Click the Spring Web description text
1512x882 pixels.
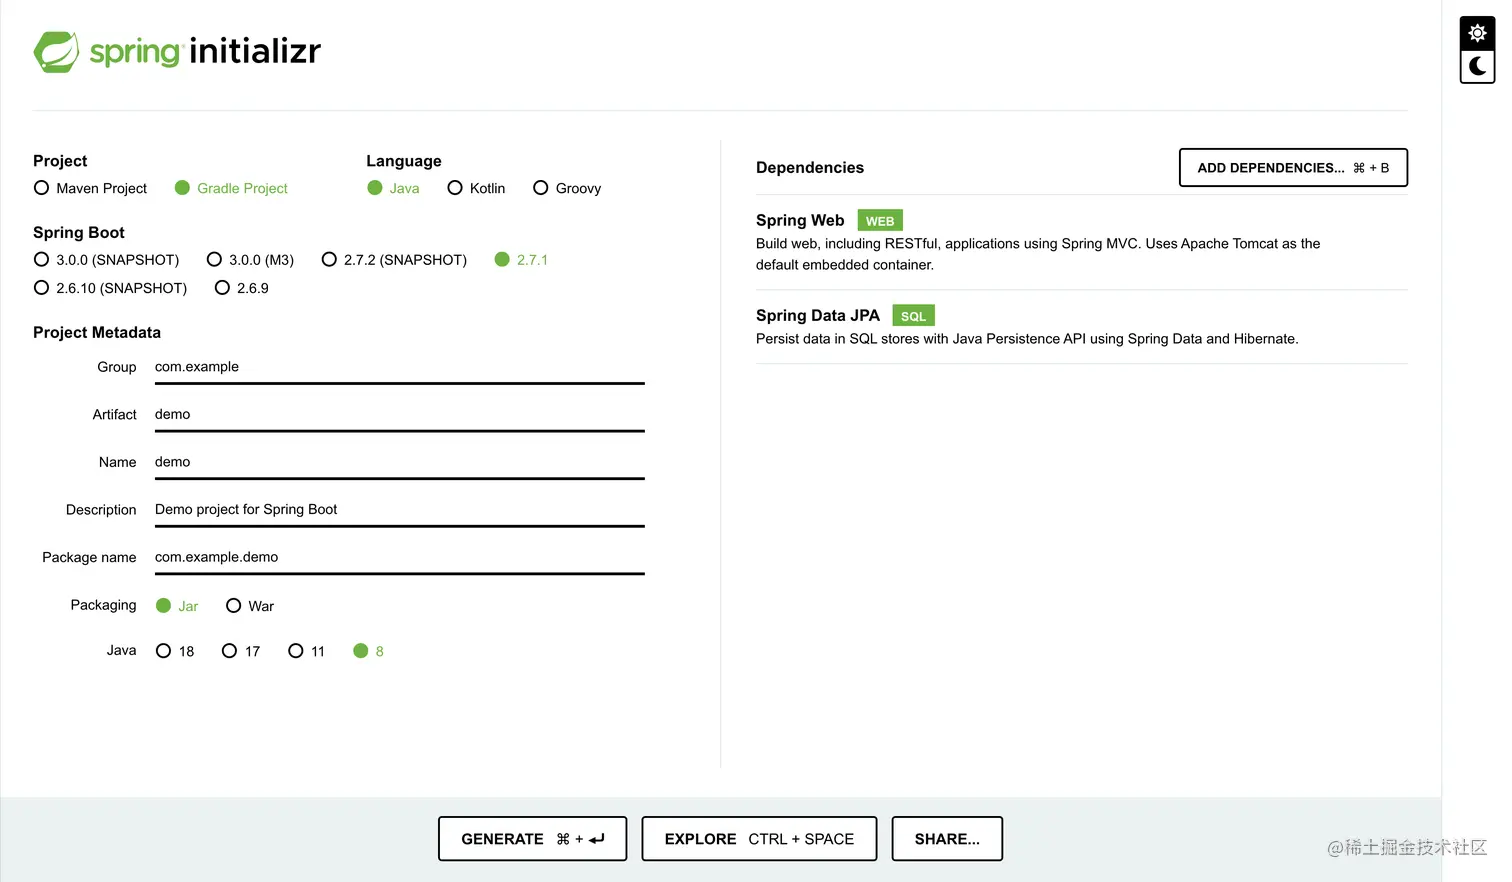(1038, 254)
